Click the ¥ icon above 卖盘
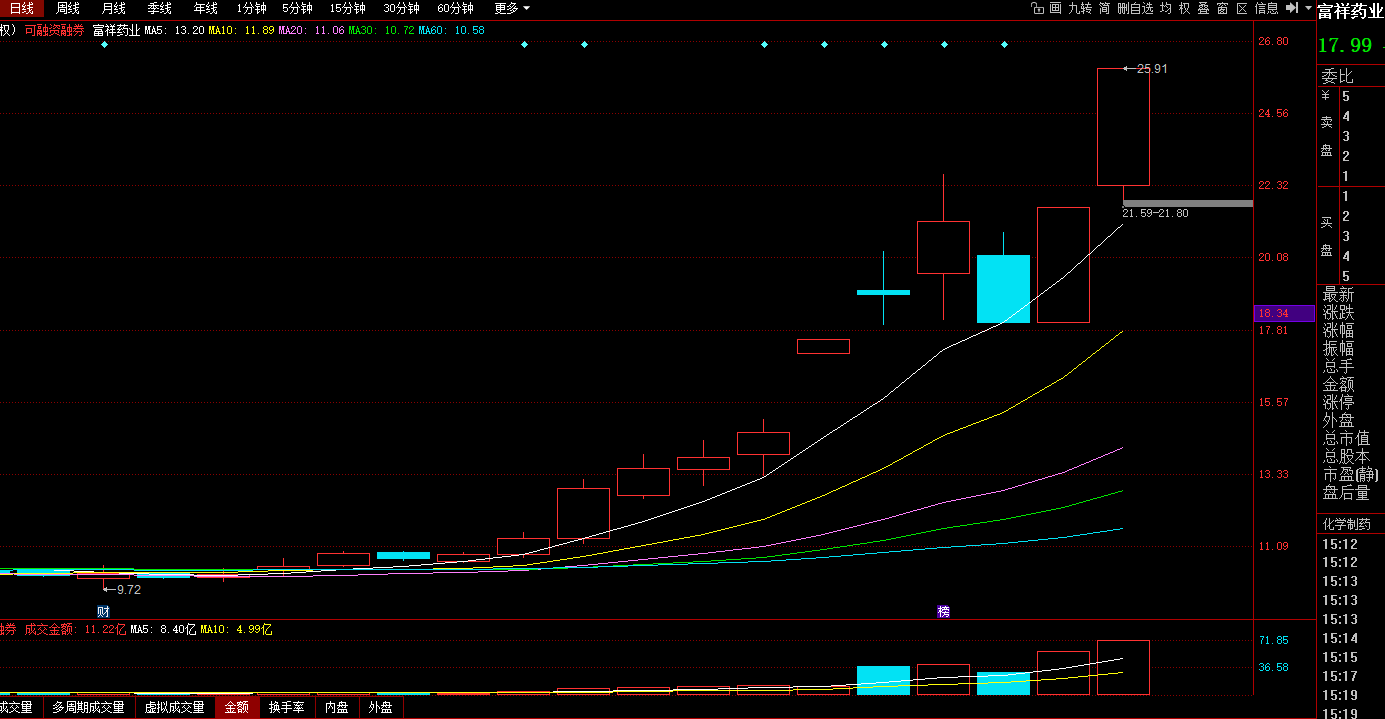Image resolution: width=1385 pixels, height=719 pixels. point(1326,96)
